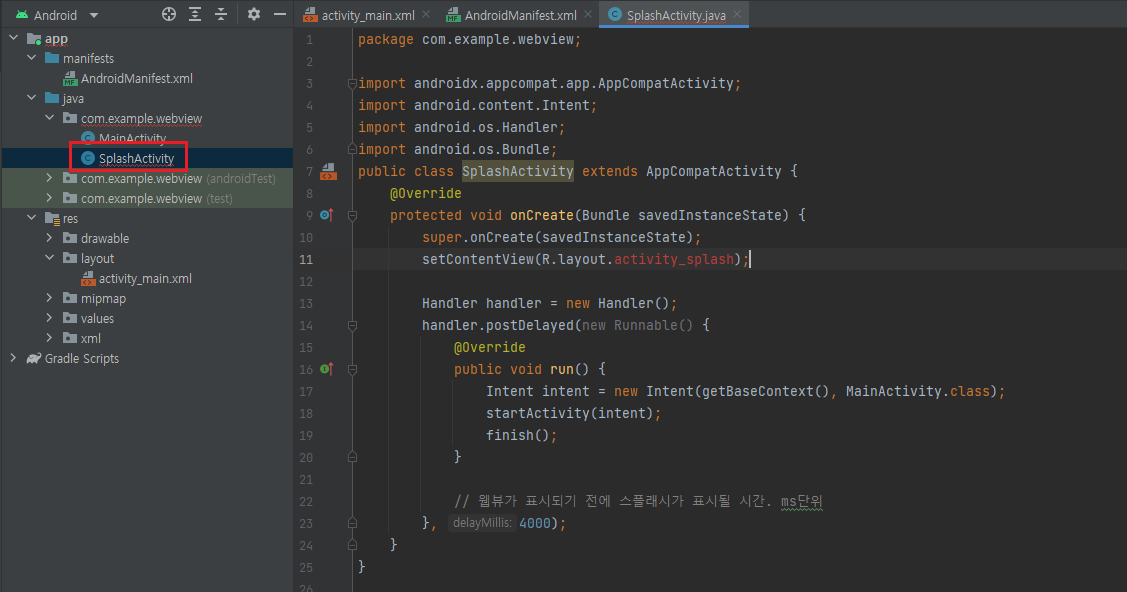Image resolution: width=1127 pixels, height=592 pixels.
Task: Collapse the java folder
Action: [32, 98]
